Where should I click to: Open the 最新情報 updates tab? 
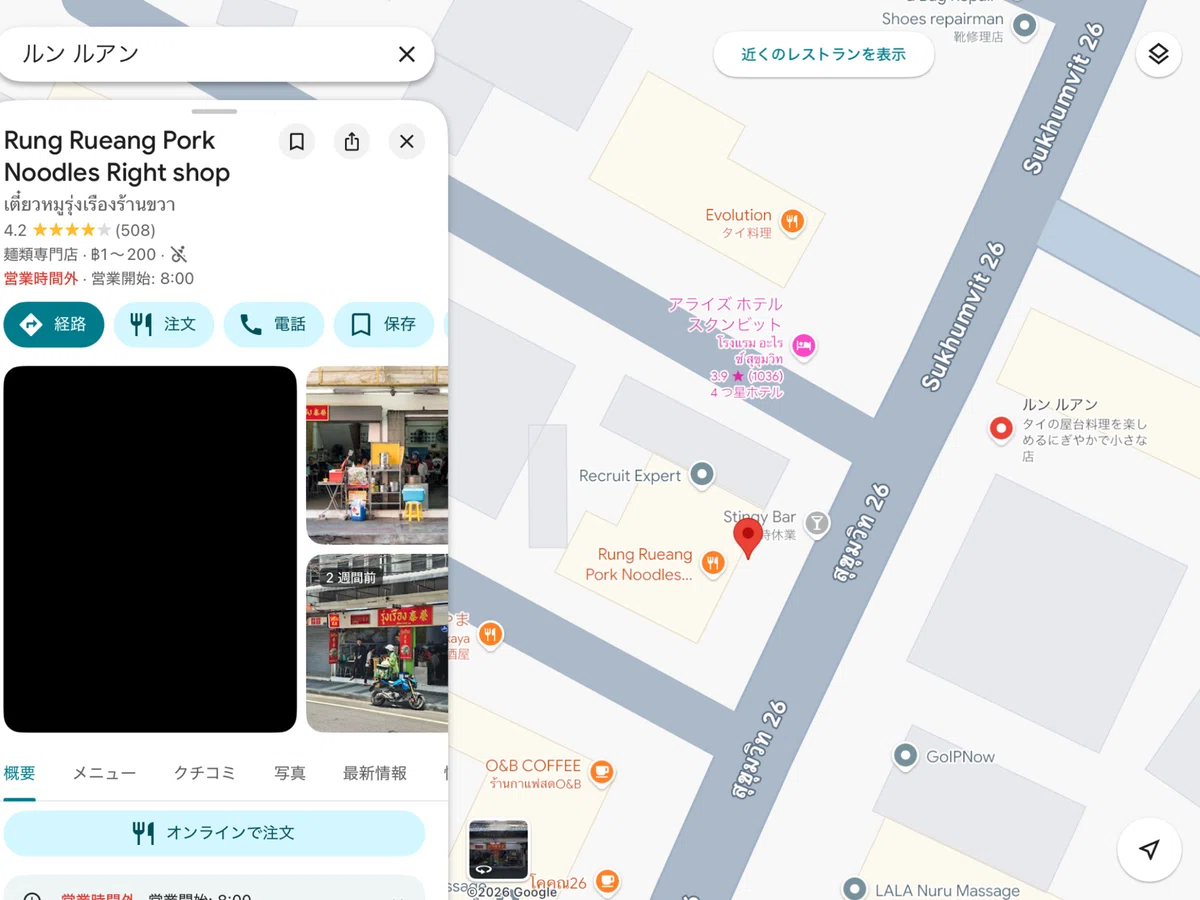click(x=375, y=773)
